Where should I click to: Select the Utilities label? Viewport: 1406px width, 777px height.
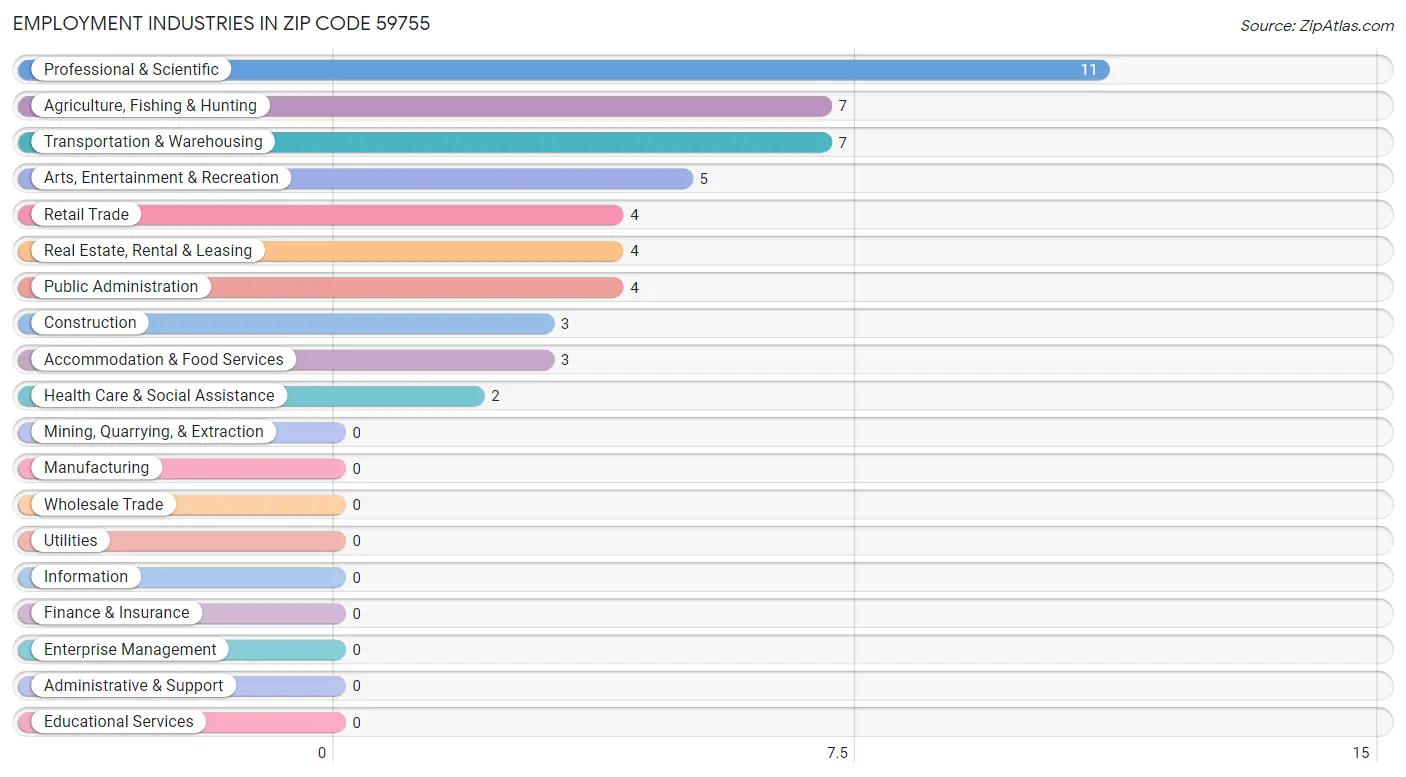pos(71,540)
